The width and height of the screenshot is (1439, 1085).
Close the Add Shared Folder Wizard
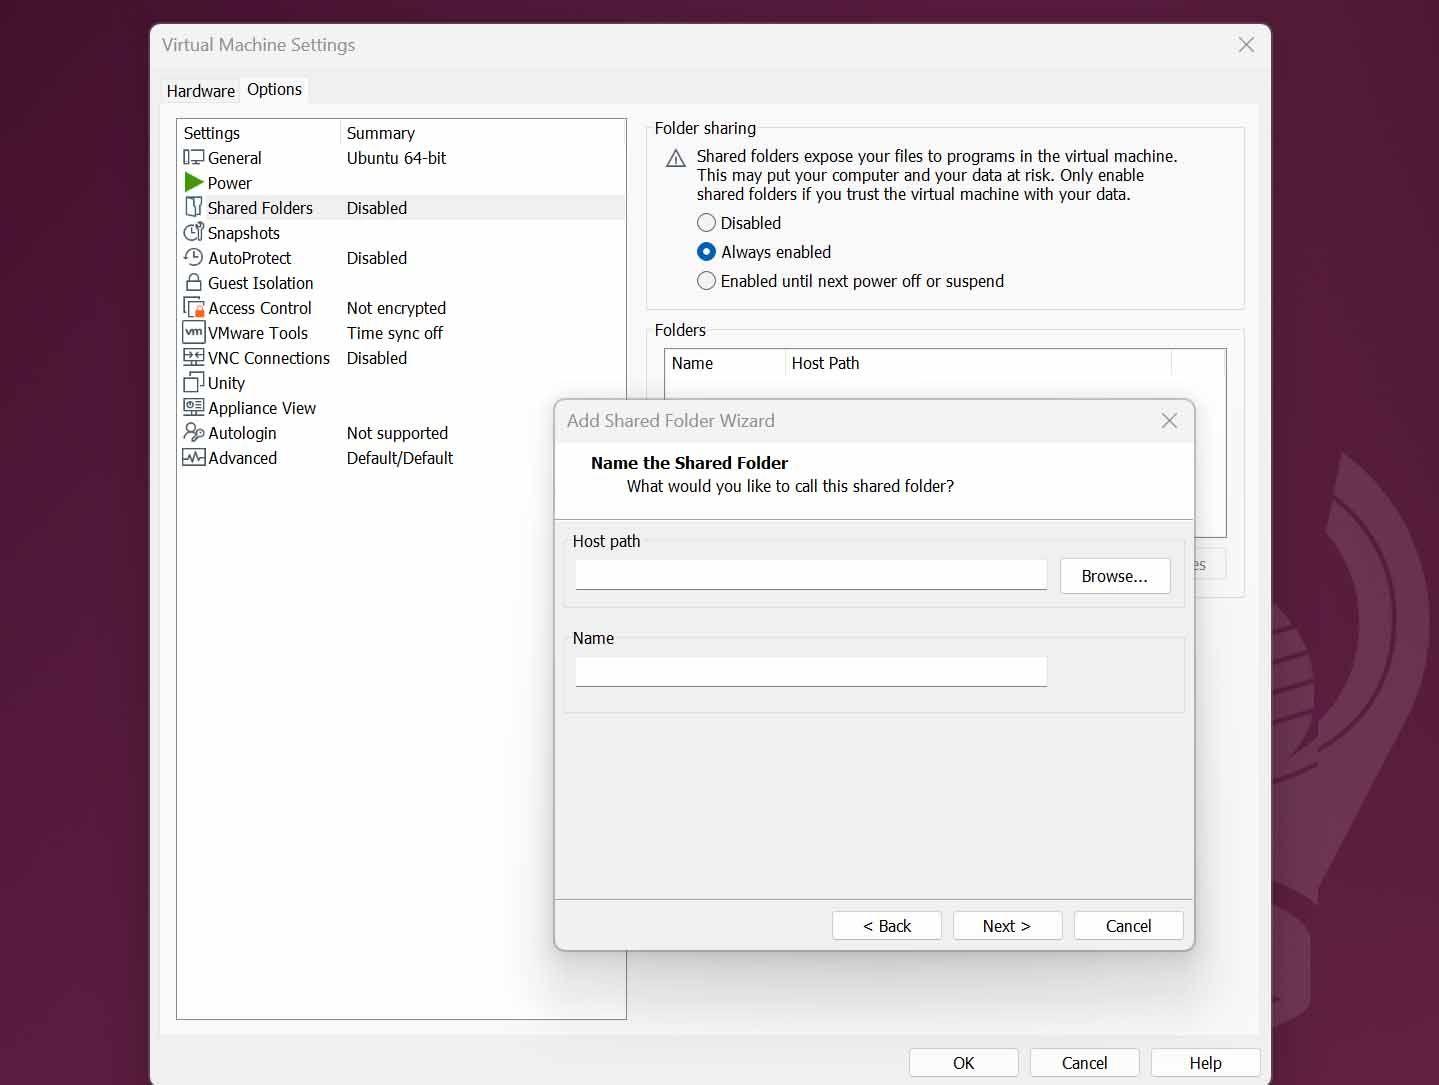1169,421
